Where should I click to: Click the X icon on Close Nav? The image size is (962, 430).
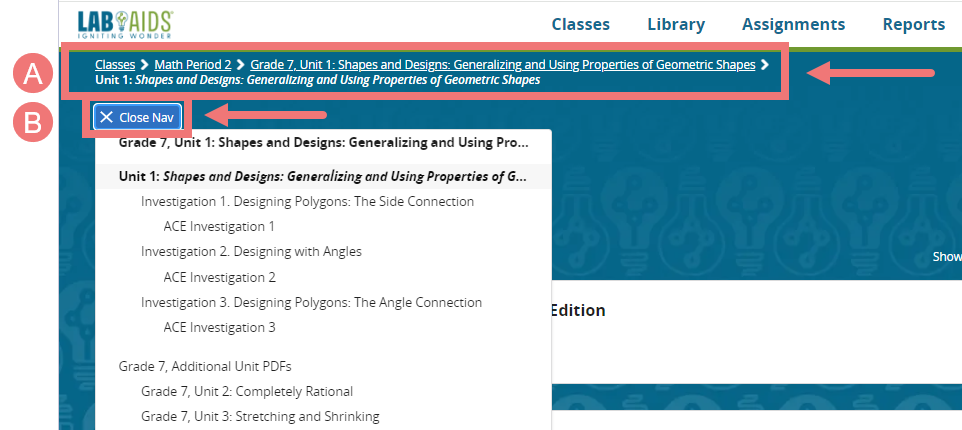pos(106,117)
